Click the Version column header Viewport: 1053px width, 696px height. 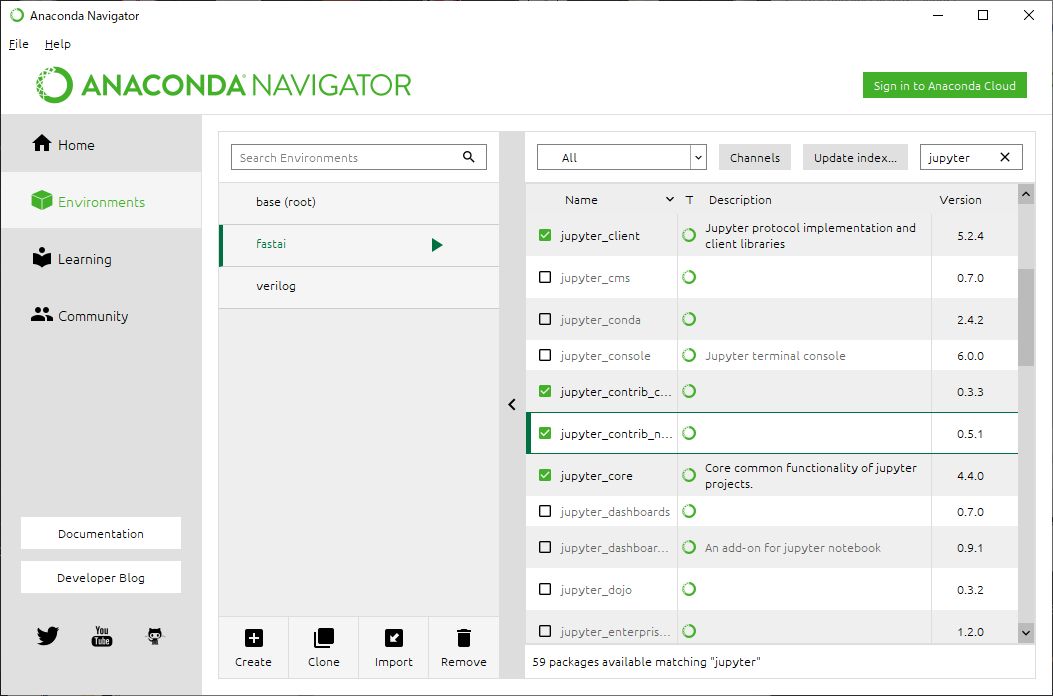[x=960, y=200]
